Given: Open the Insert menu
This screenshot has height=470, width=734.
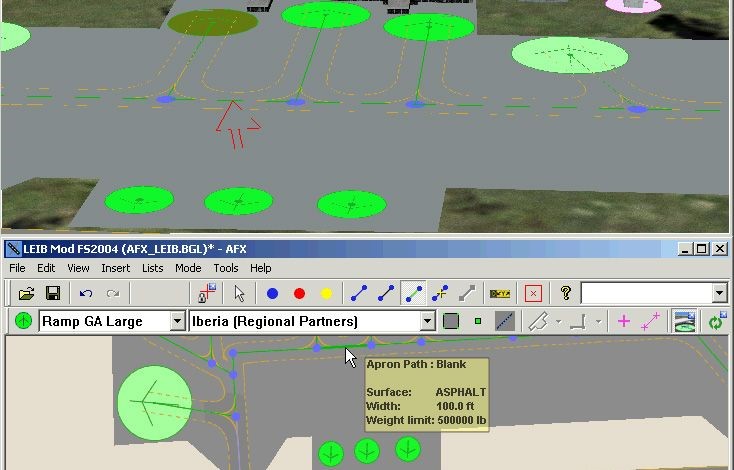Looking at the screenshot, I should 115,268.
